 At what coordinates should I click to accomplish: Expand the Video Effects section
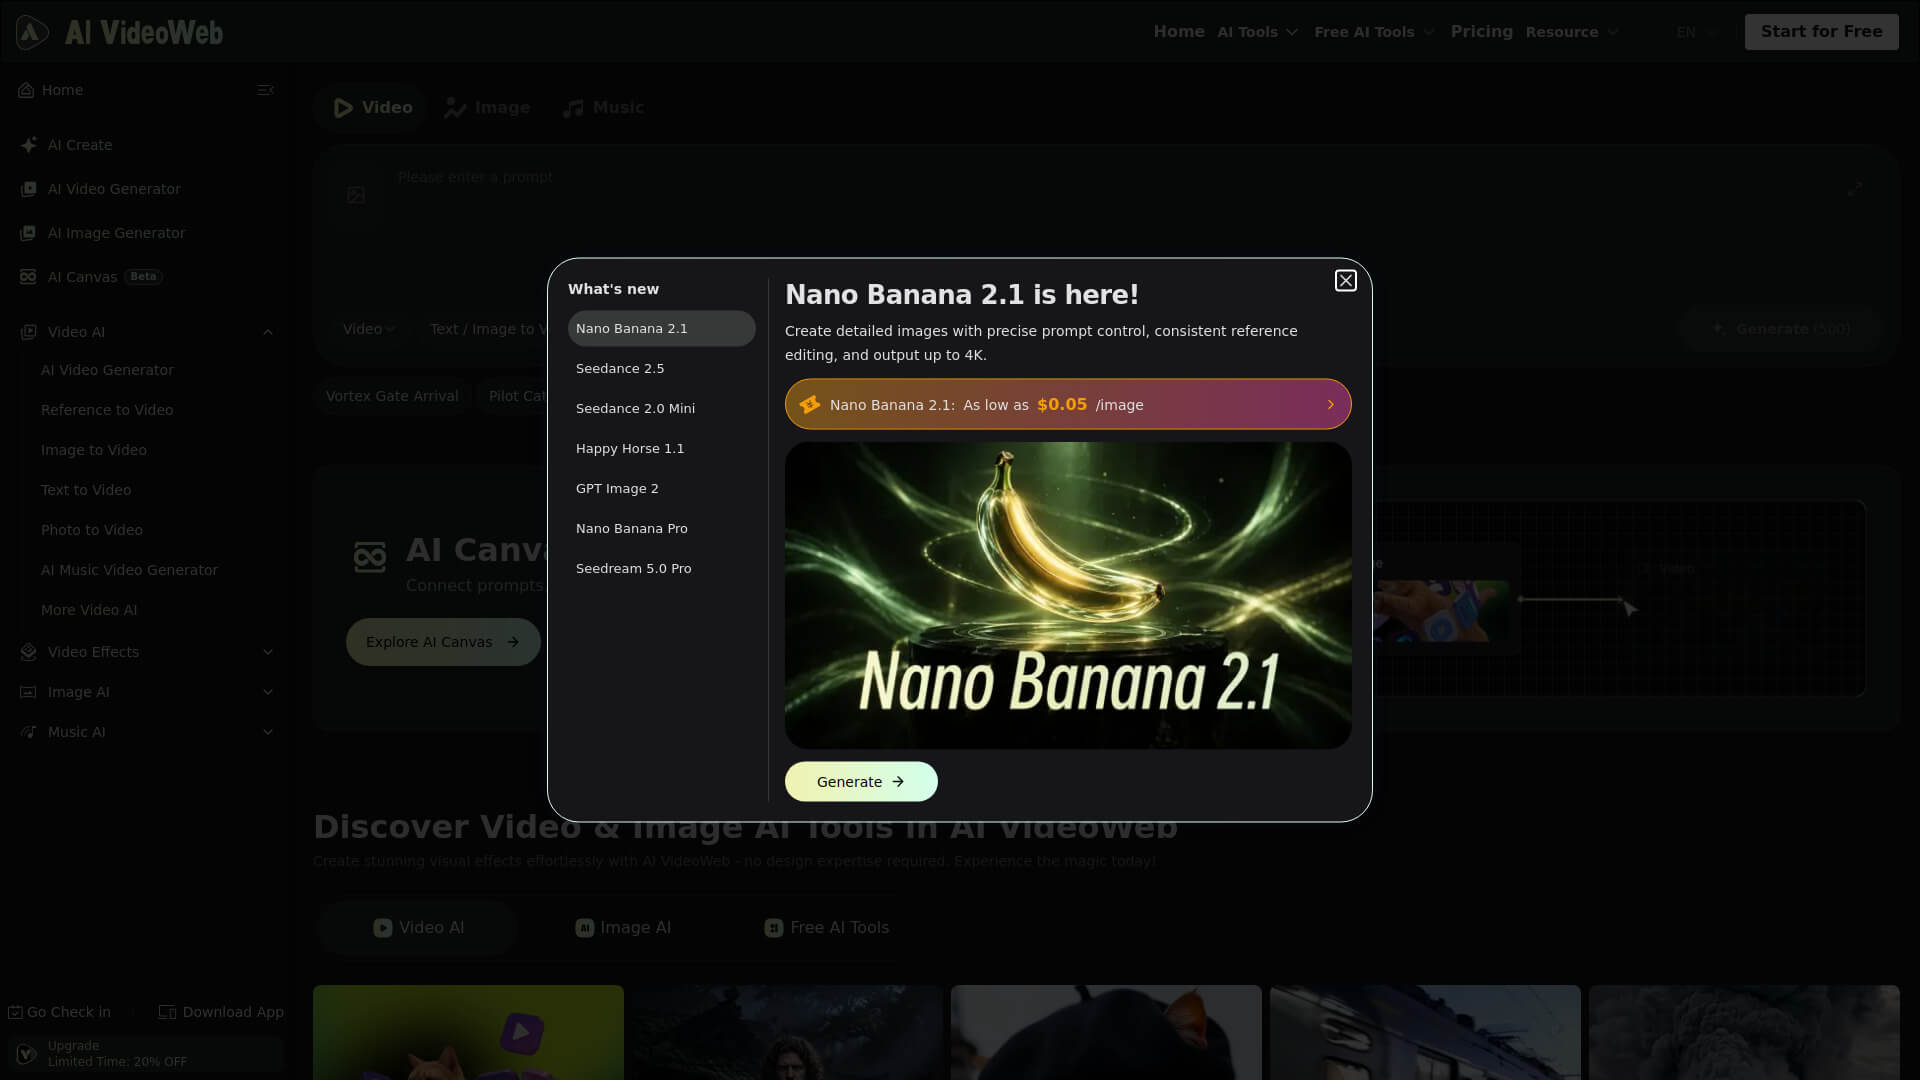[x=268, y=652]
